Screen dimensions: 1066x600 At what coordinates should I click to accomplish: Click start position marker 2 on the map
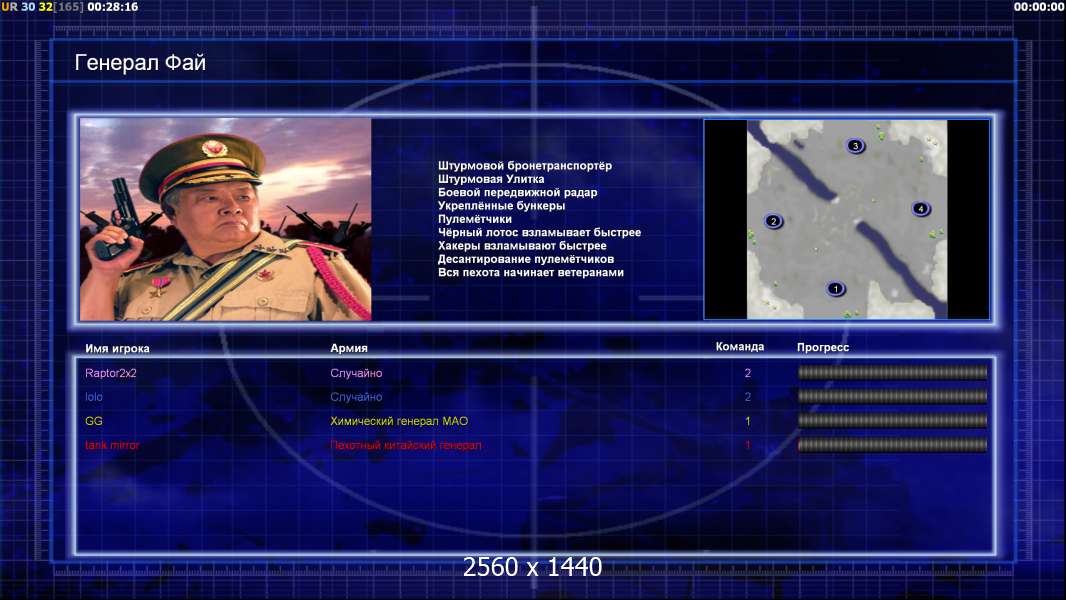[x=772, y=221]
